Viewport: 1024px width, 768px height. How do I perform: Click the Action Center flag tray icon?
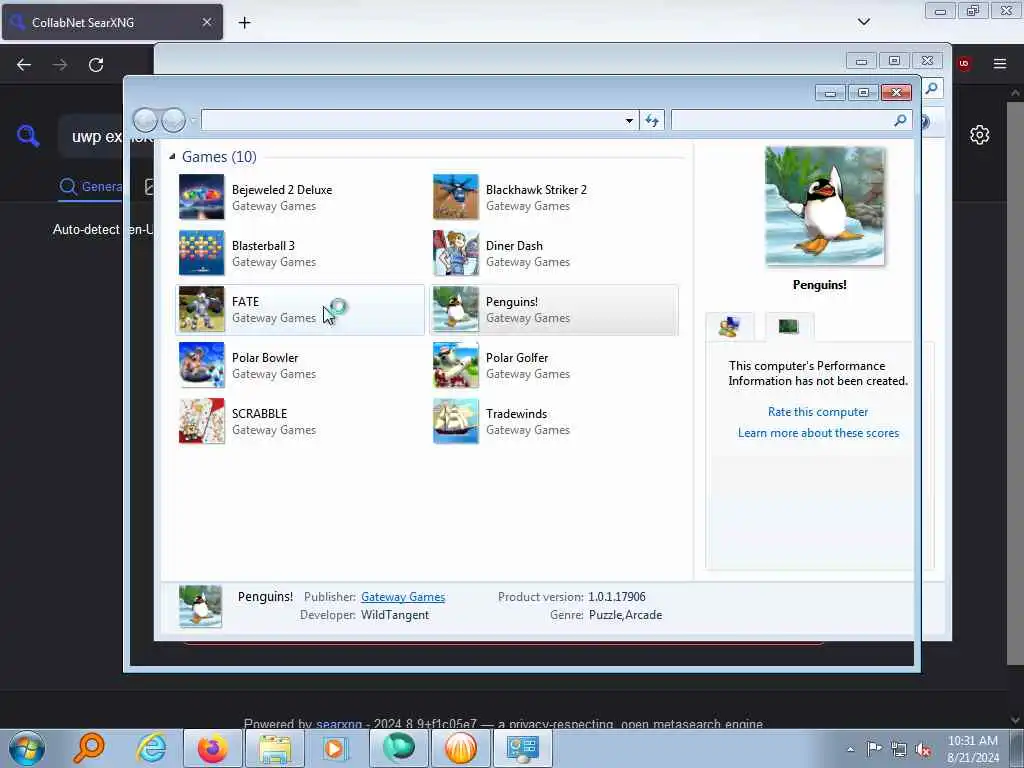[x=874, y=749]
